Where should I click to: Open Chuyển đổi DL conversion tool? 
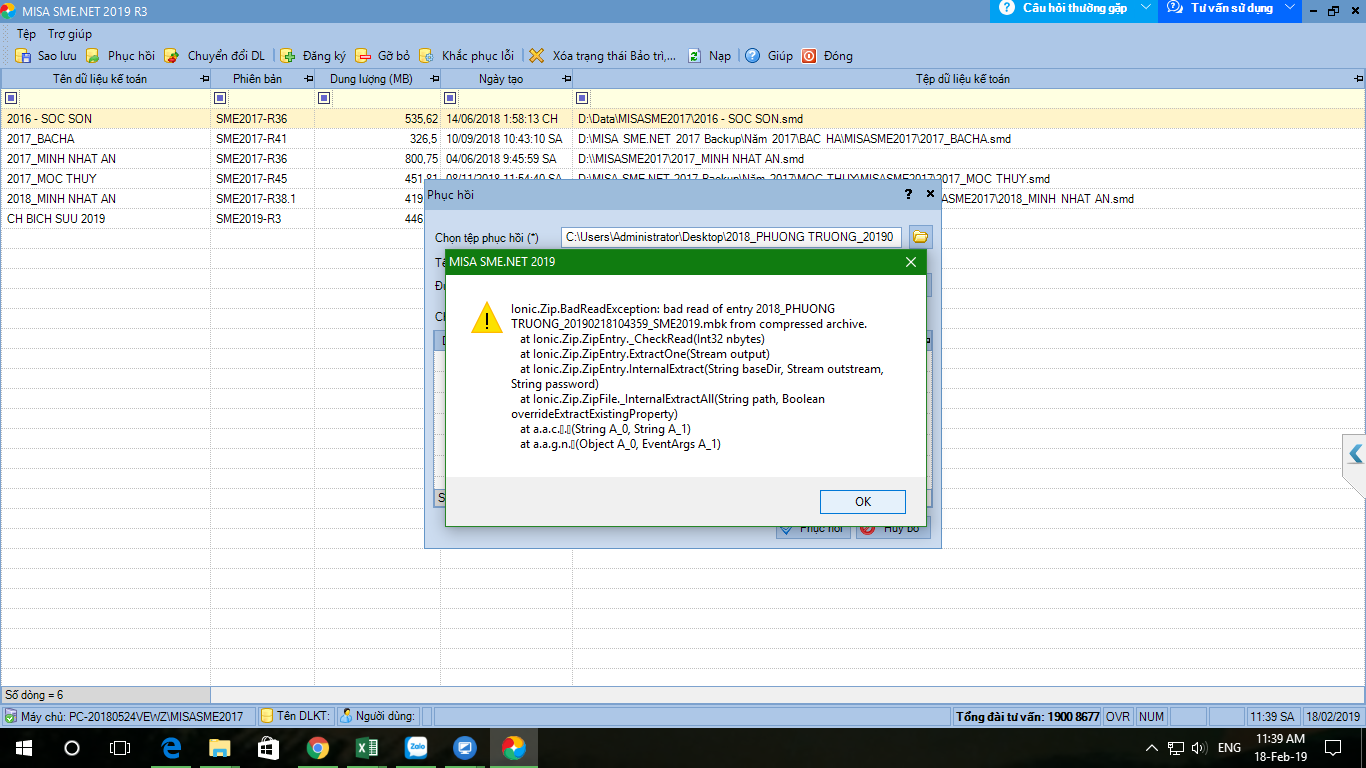coord(172,56)
